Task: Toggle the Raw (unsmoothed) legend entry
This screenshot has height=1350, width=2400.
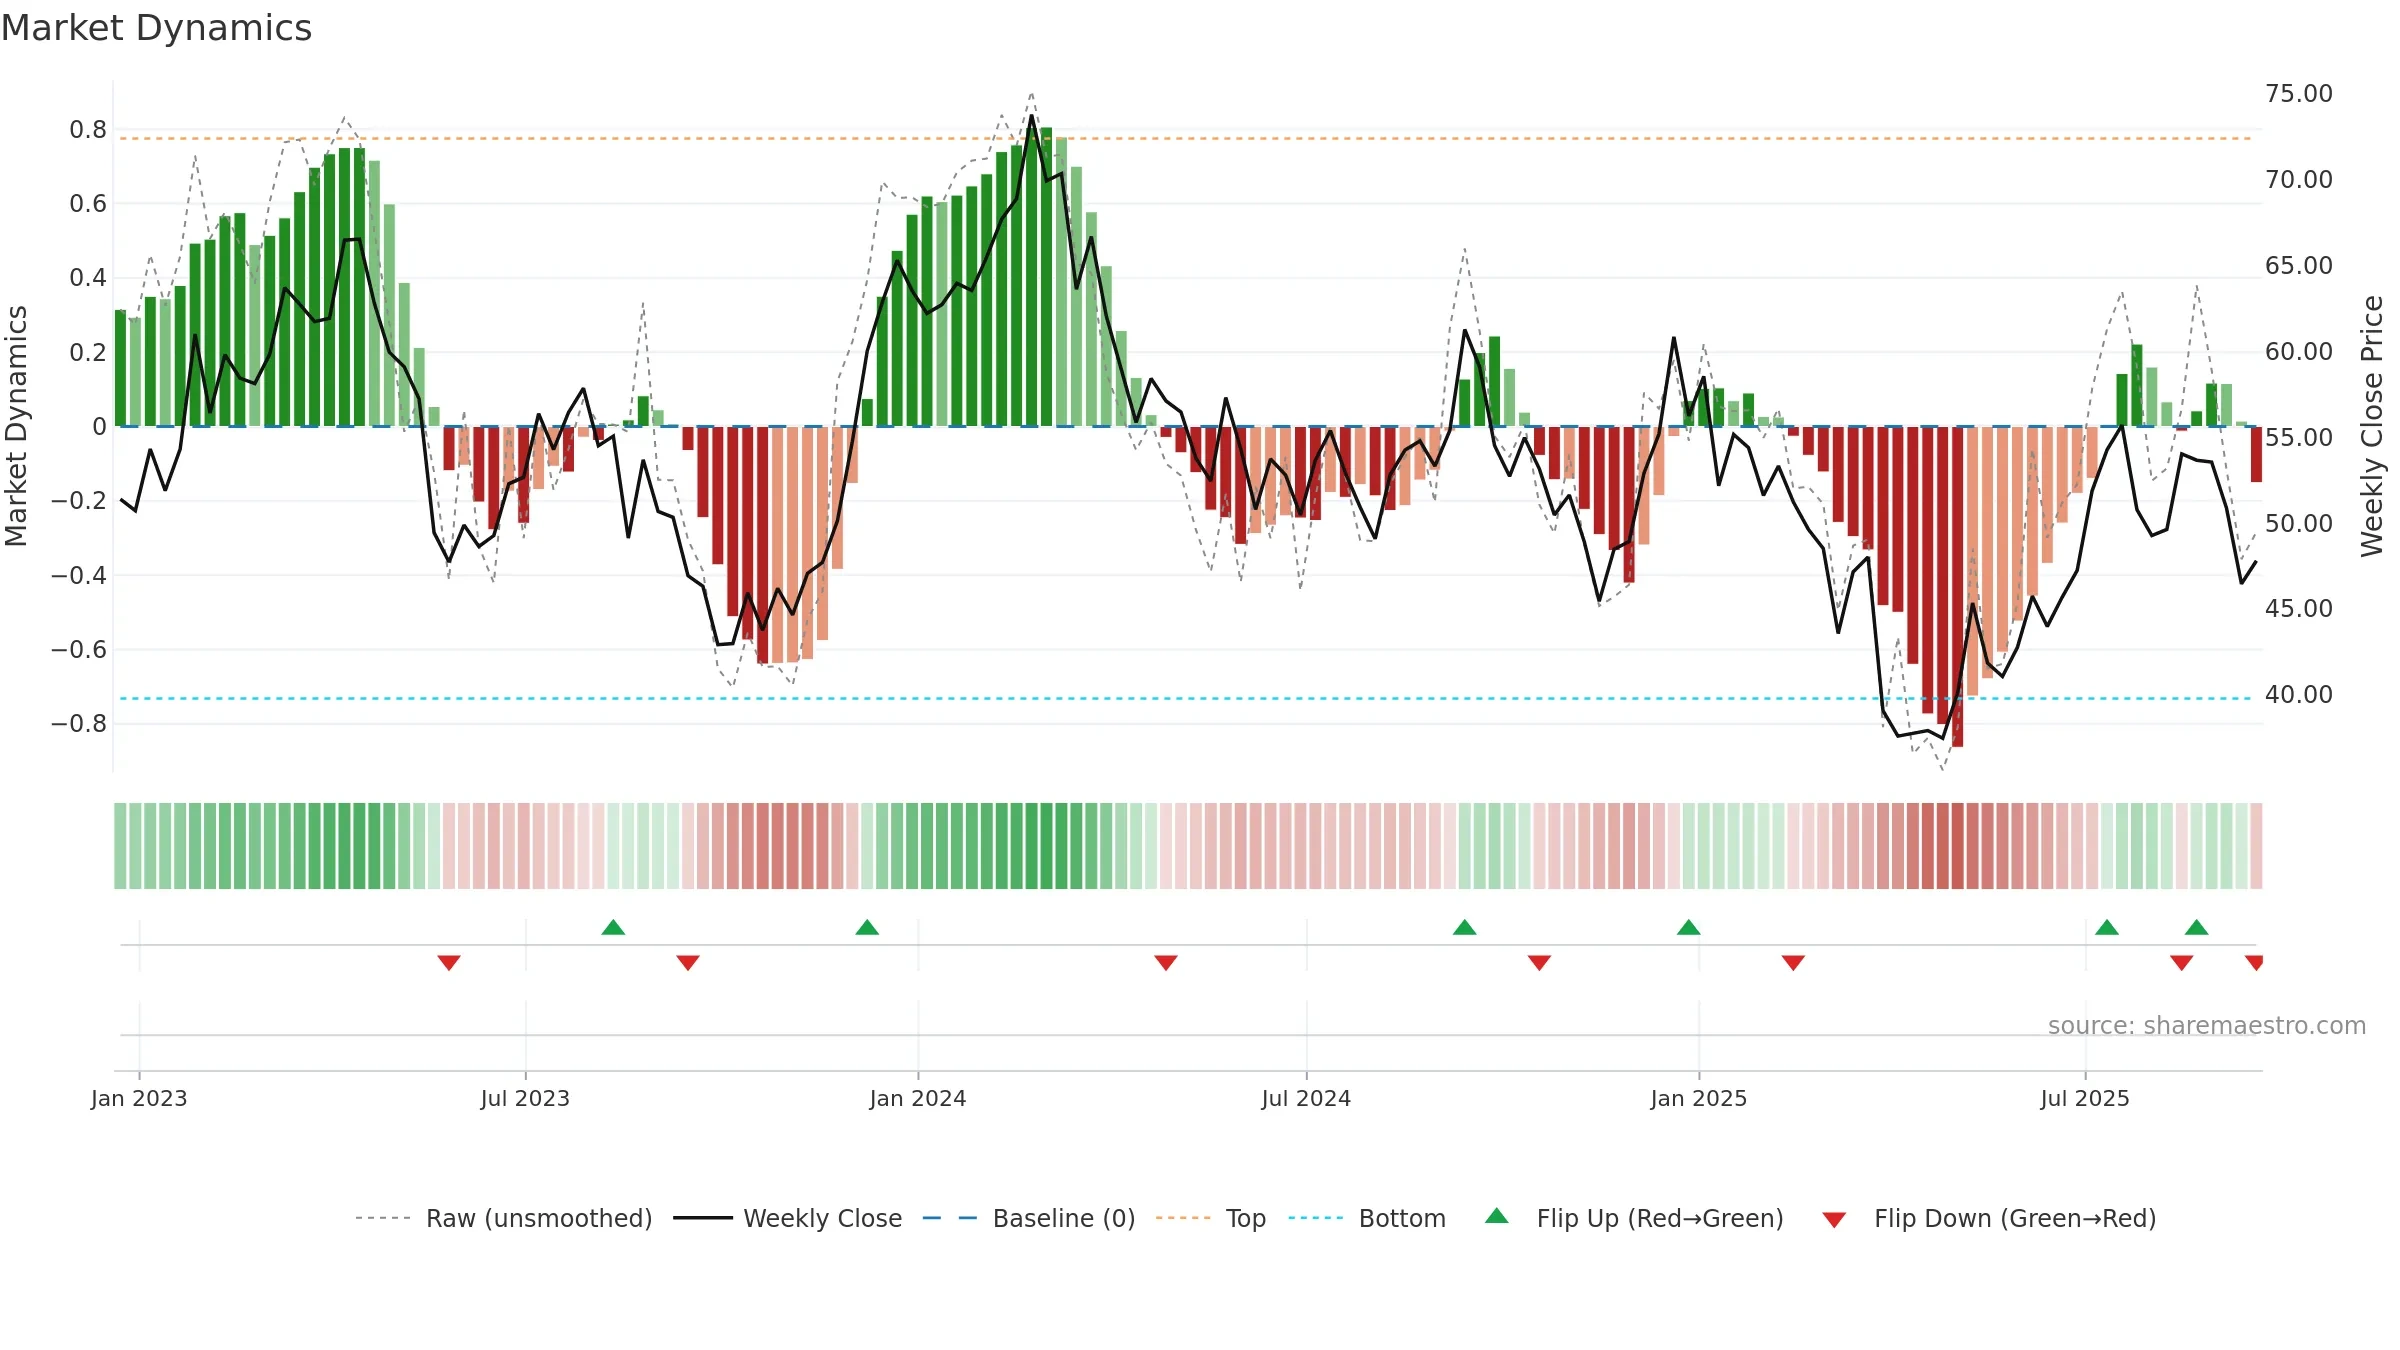Action: click(x=503, y=1218)
